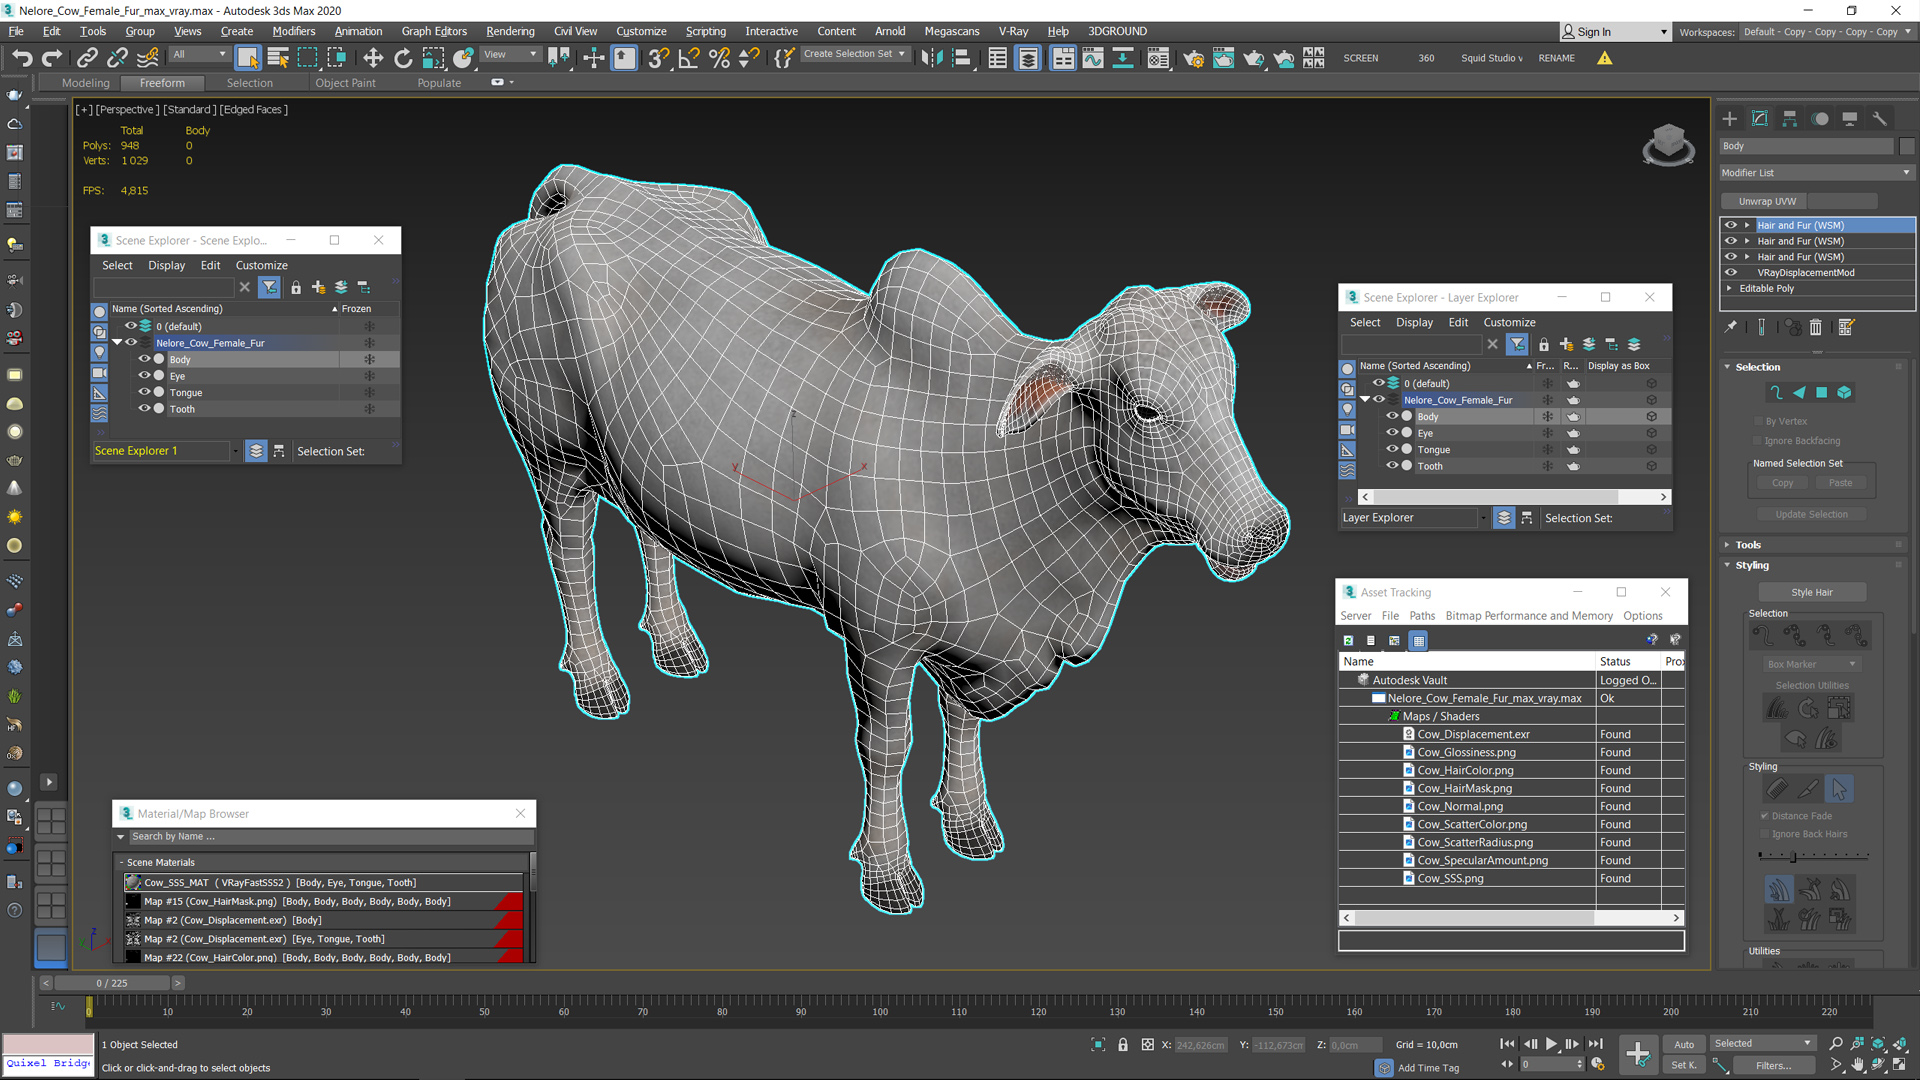Open Bitmap Performance and Memory menu

coord(1529,616)
